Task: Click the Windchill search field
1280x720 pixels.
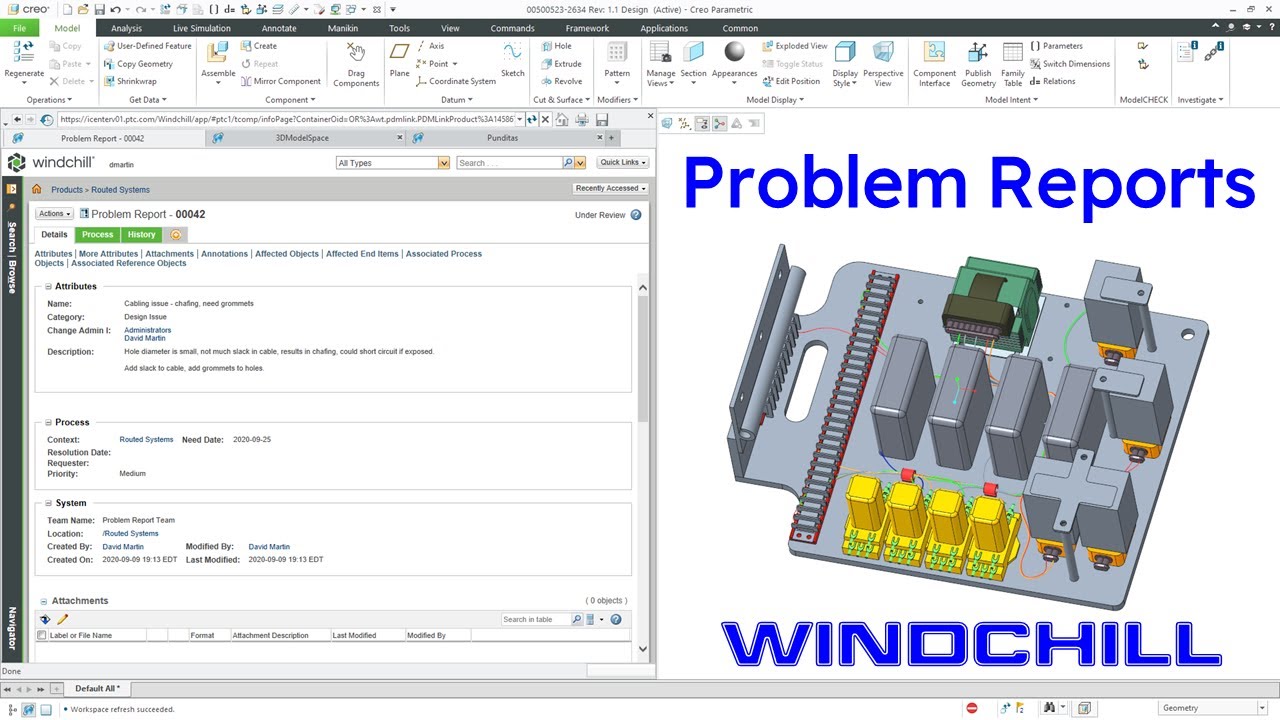Action: pyautogui.click(x=509, y=163)
